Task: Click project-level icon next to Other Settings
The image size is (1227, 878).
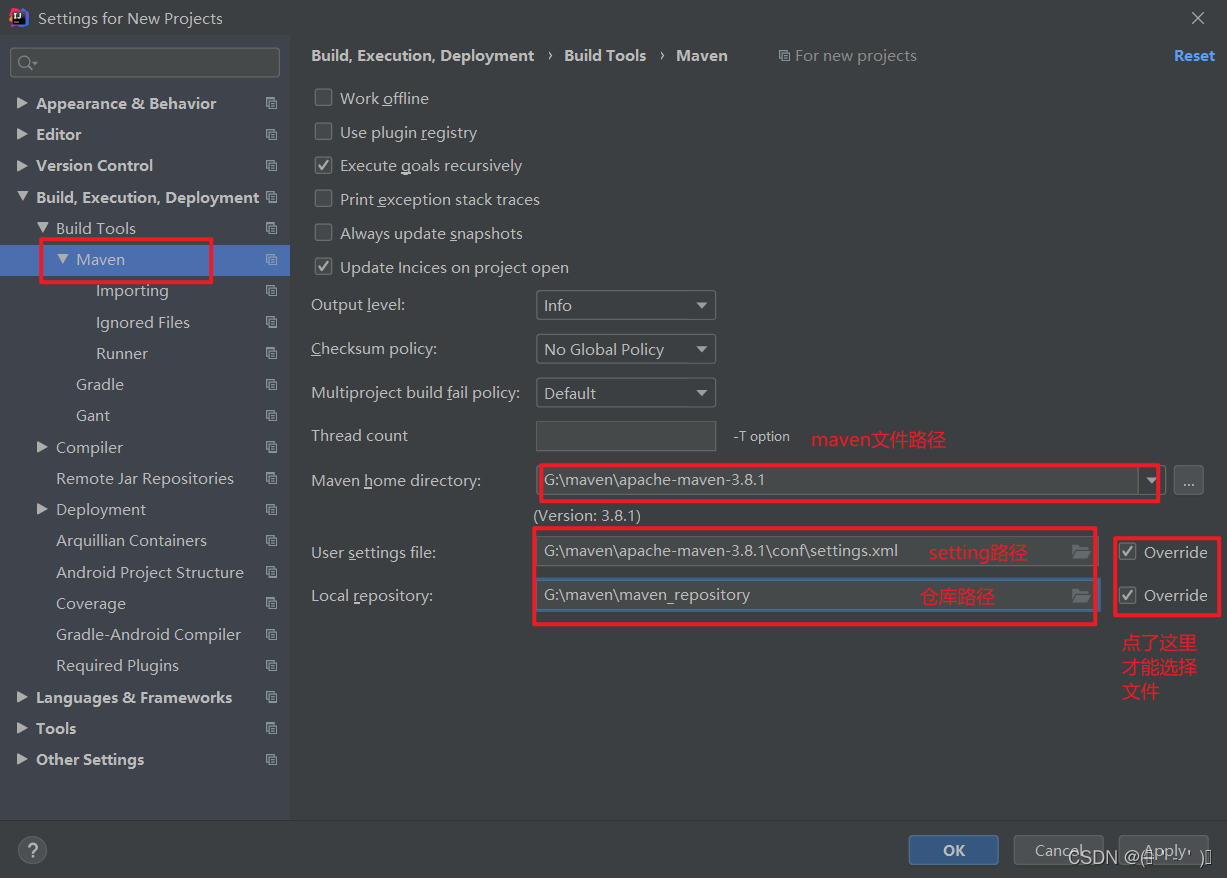Action: tap(271, 759)
